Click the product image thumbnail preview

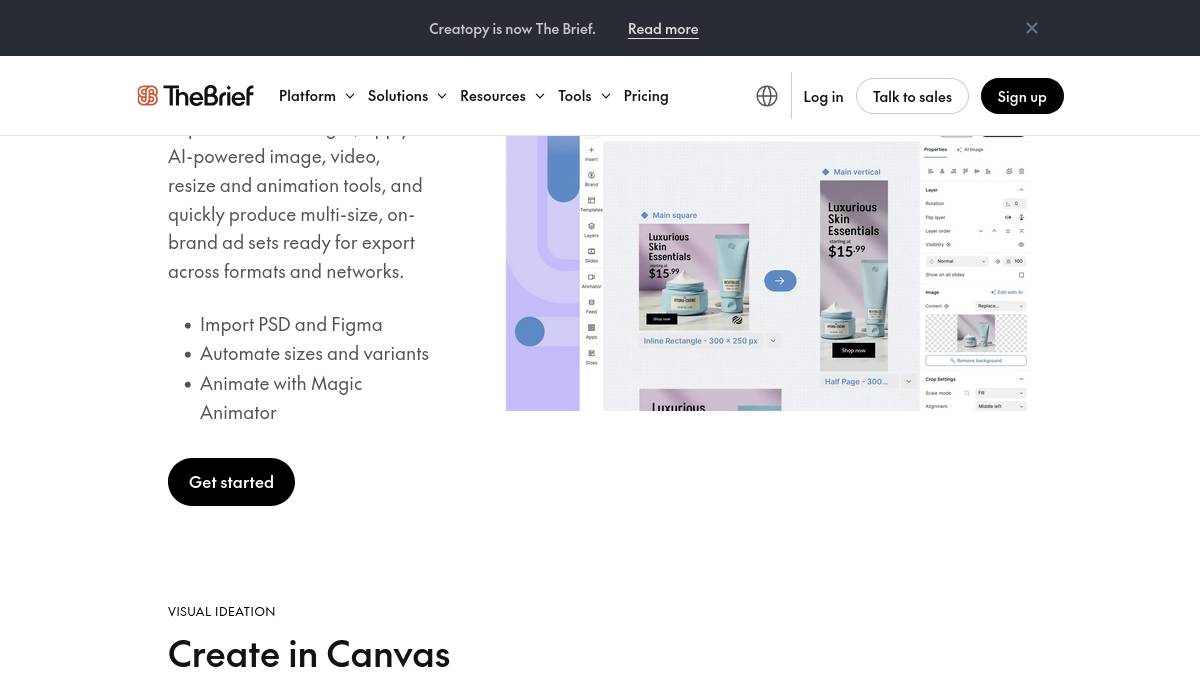pos(976,332)
